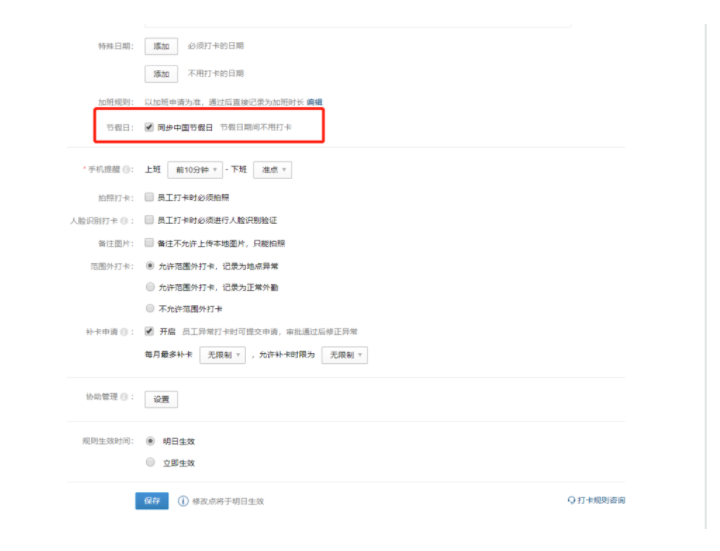The width and height of the screenshot is (720, 551).
Task: Click 必须打卡的日期 hint text
Action: 216,46
